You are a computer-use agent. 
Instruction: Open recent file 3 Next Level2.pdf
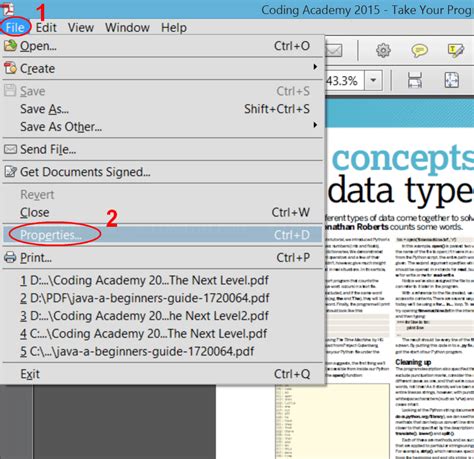click(x=163, y=316)
